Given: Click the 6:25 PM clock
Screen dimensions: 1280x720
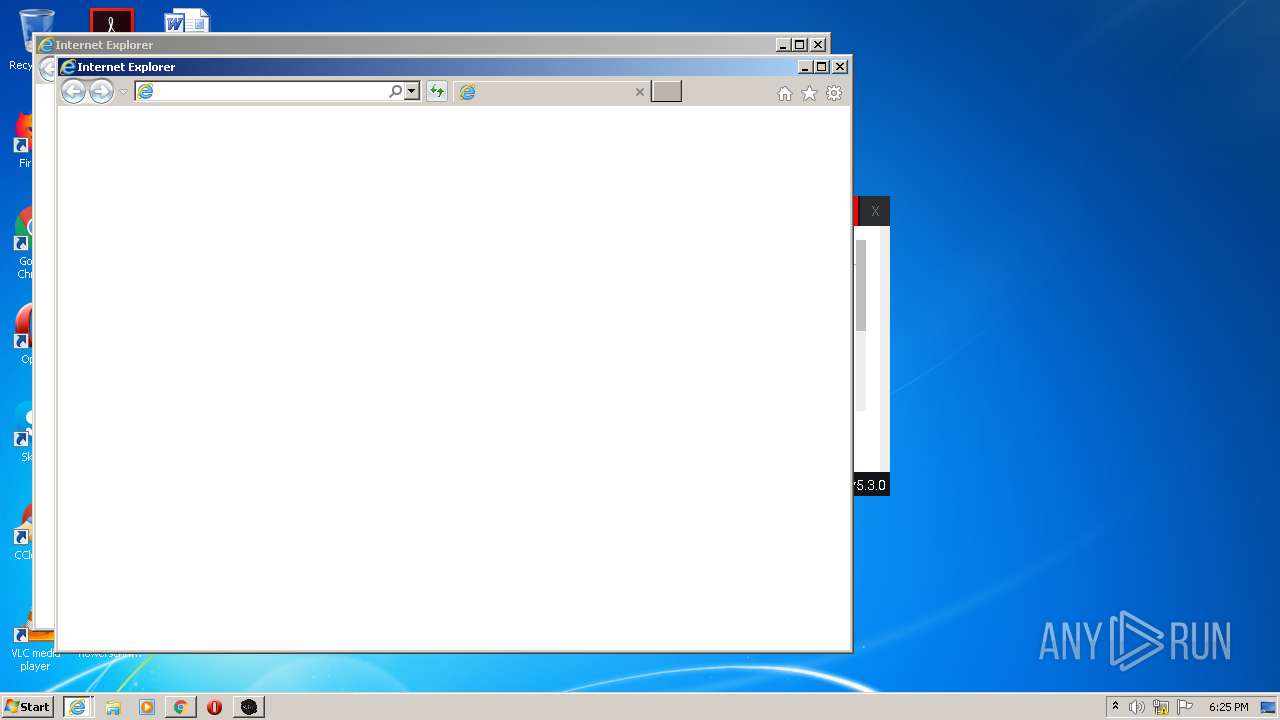Looking at the screenshot, I should pos(1228,707).
